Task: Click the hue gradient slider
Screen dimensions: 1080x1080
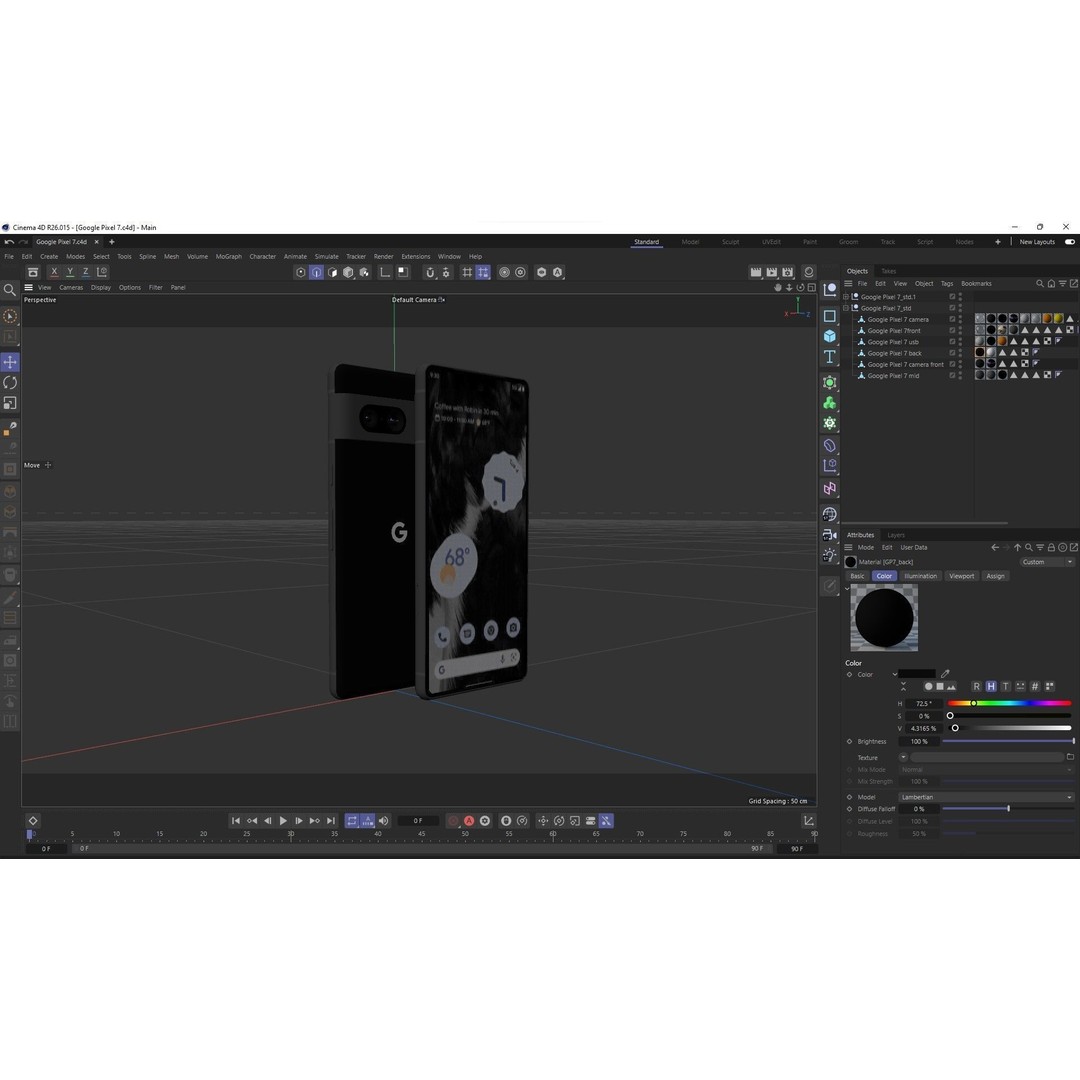Action: tap(1010, 703)
